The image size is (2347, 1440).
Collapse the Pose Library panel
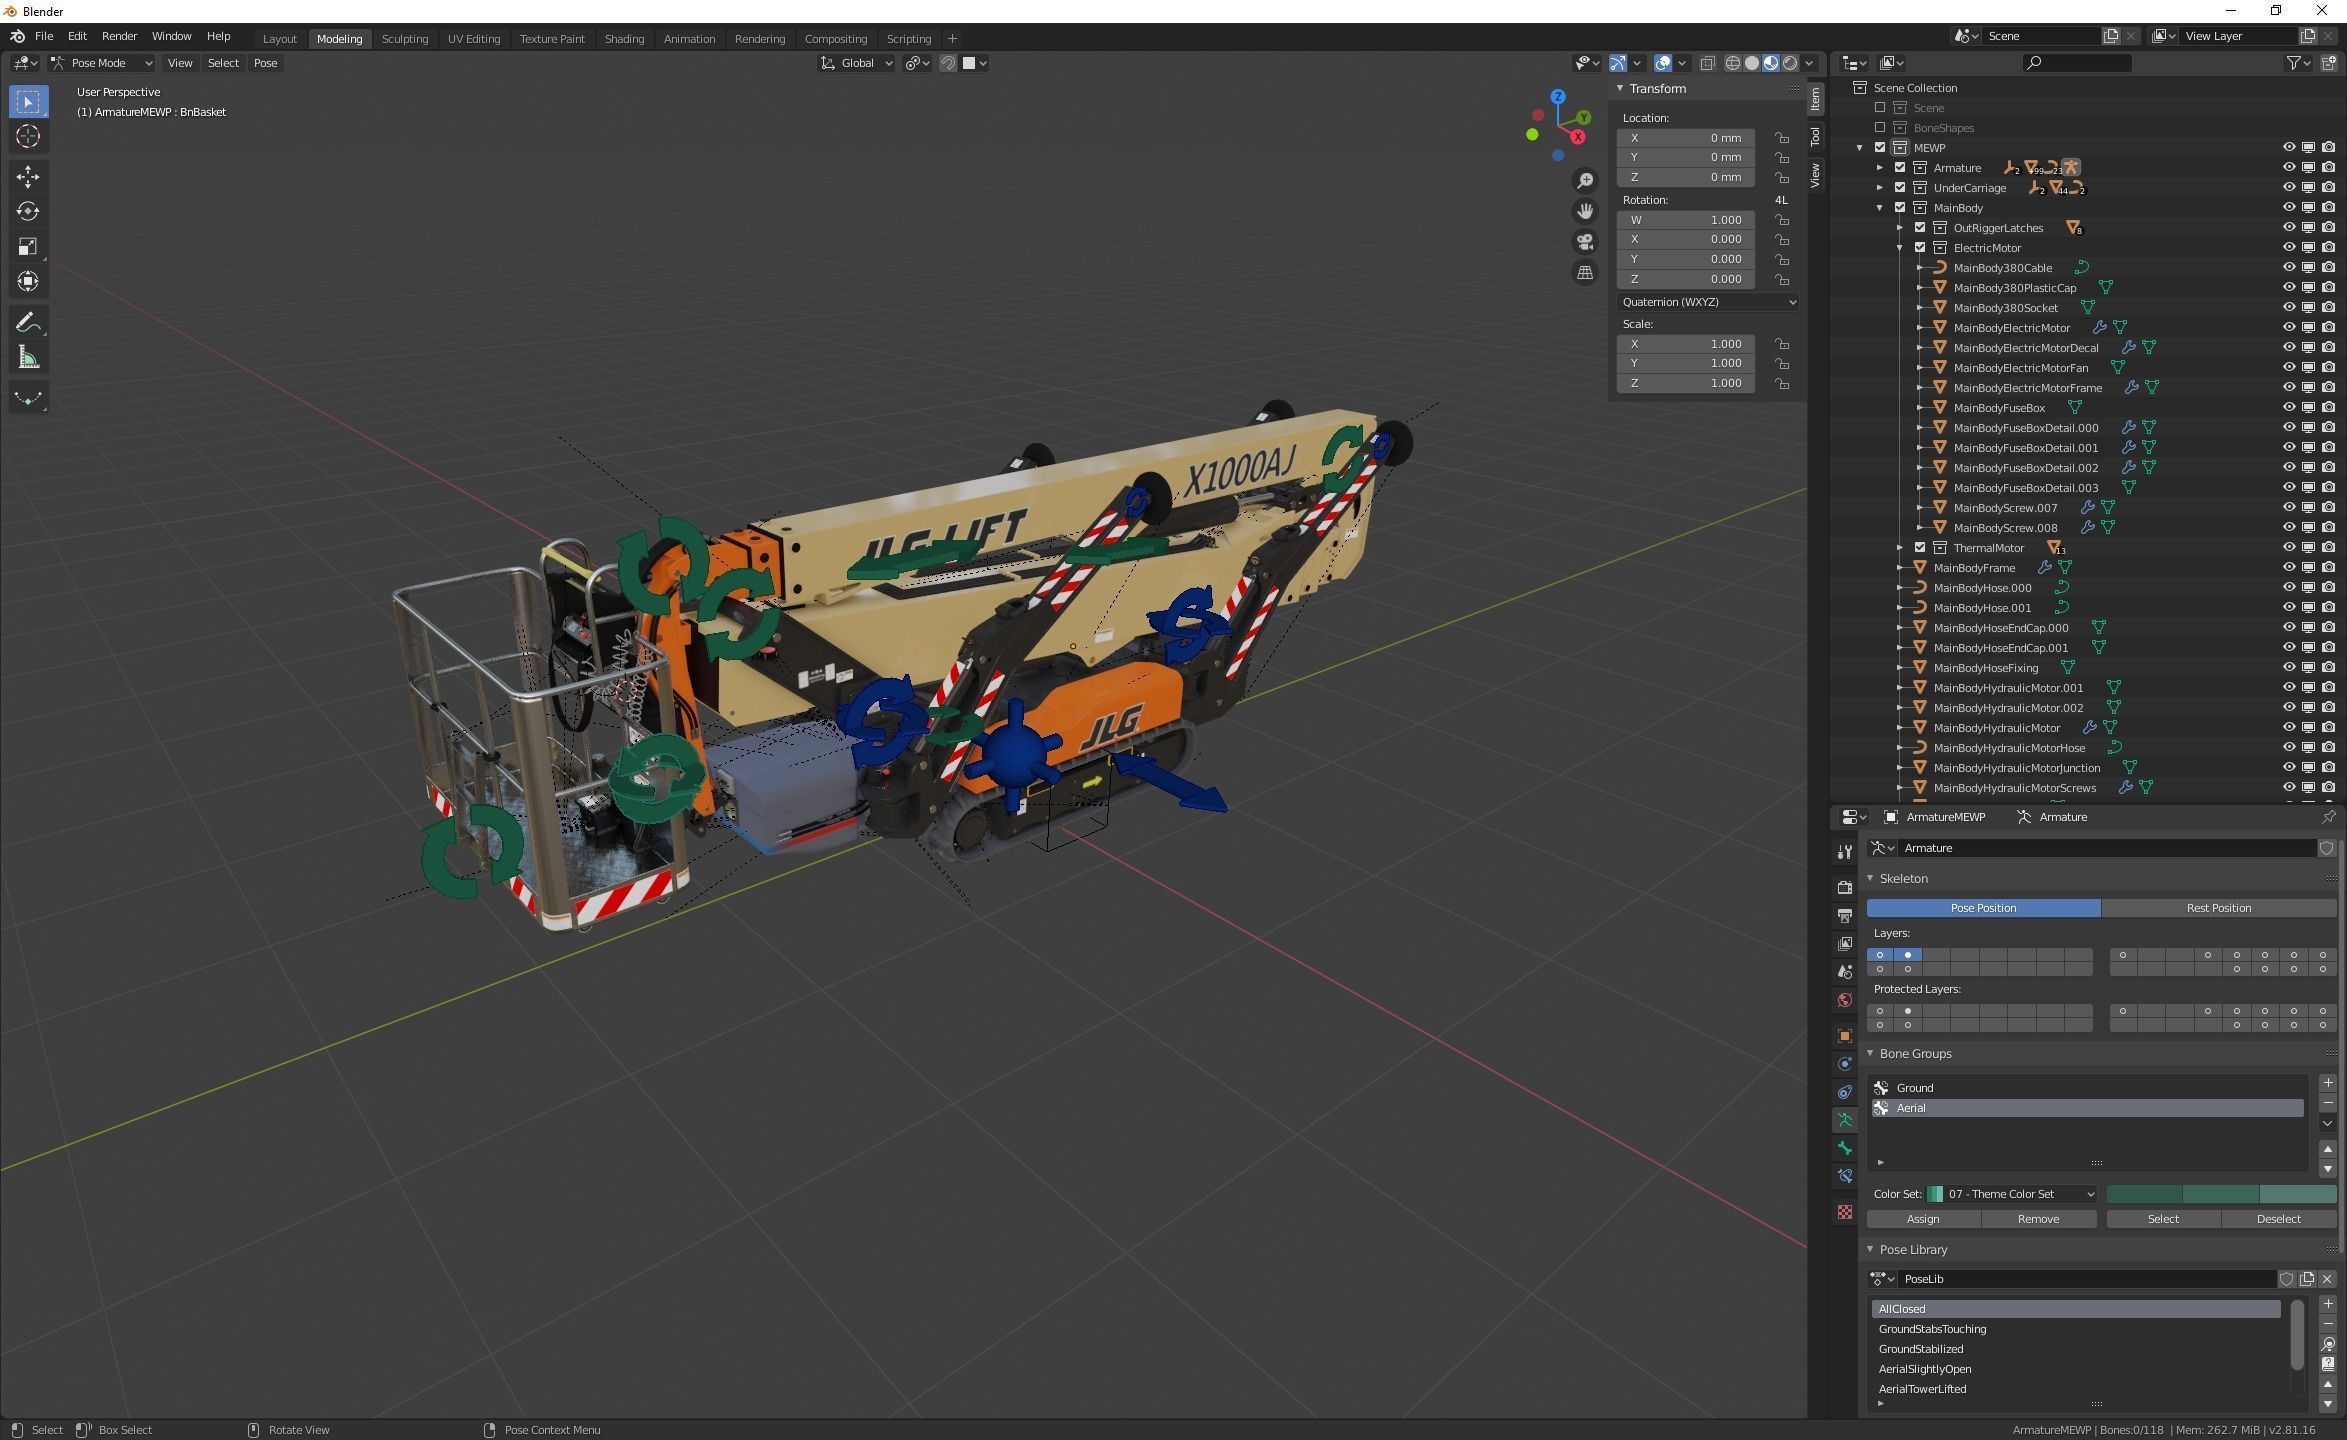click(x=1870, y=1249)
